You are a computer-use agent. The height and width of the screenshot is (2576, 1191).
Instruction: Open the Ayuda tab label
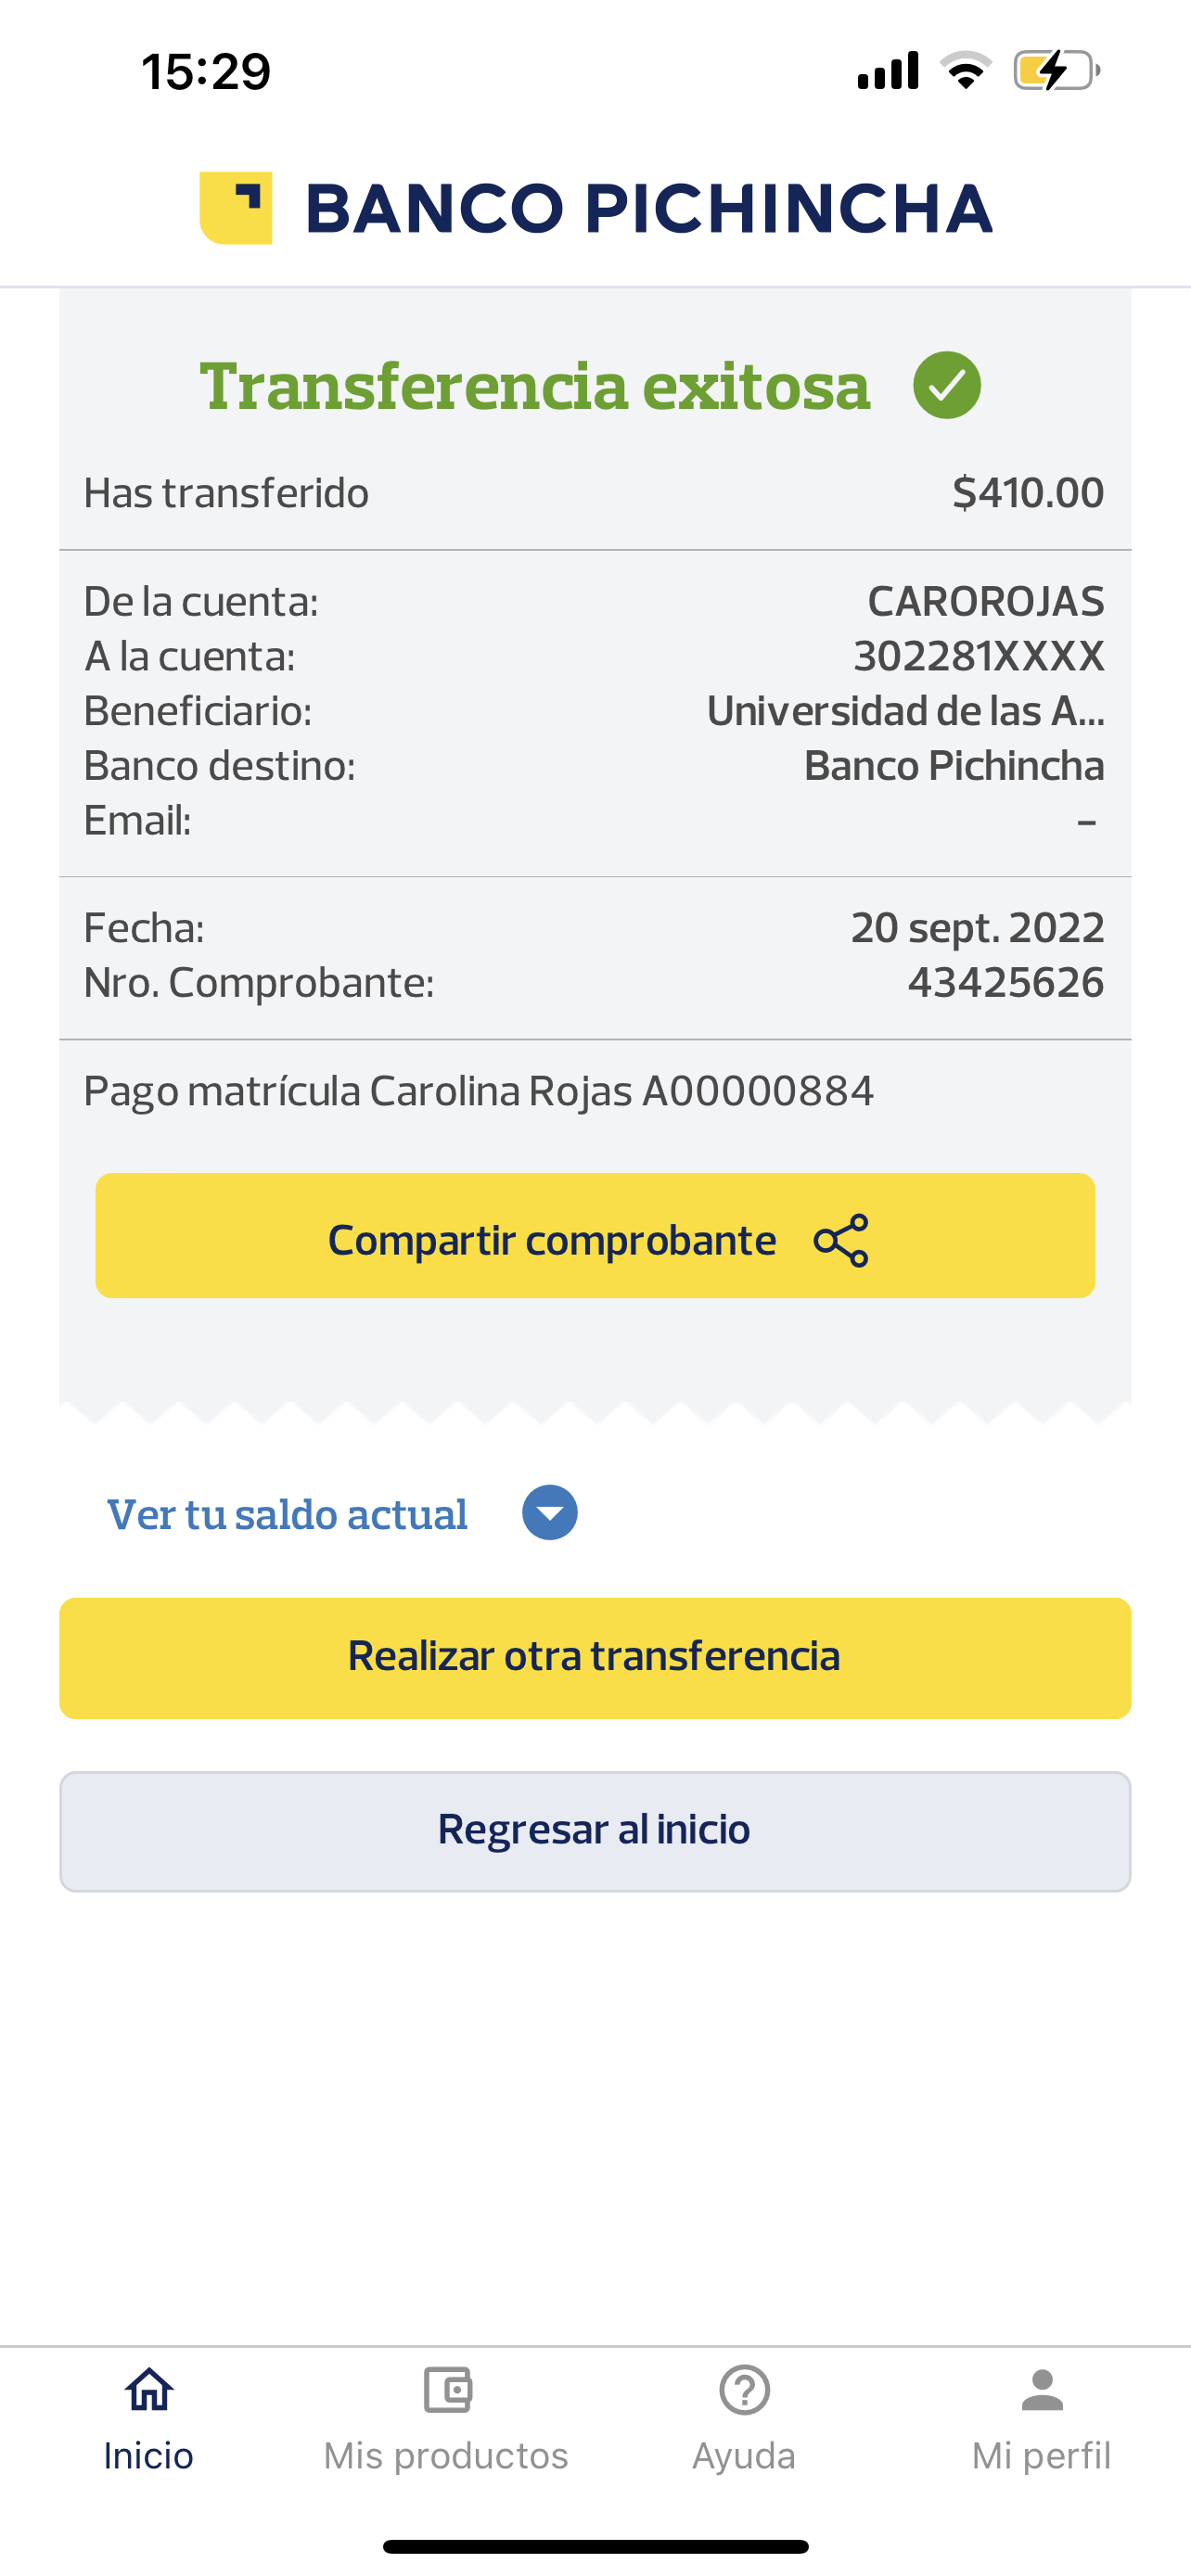744,2455
